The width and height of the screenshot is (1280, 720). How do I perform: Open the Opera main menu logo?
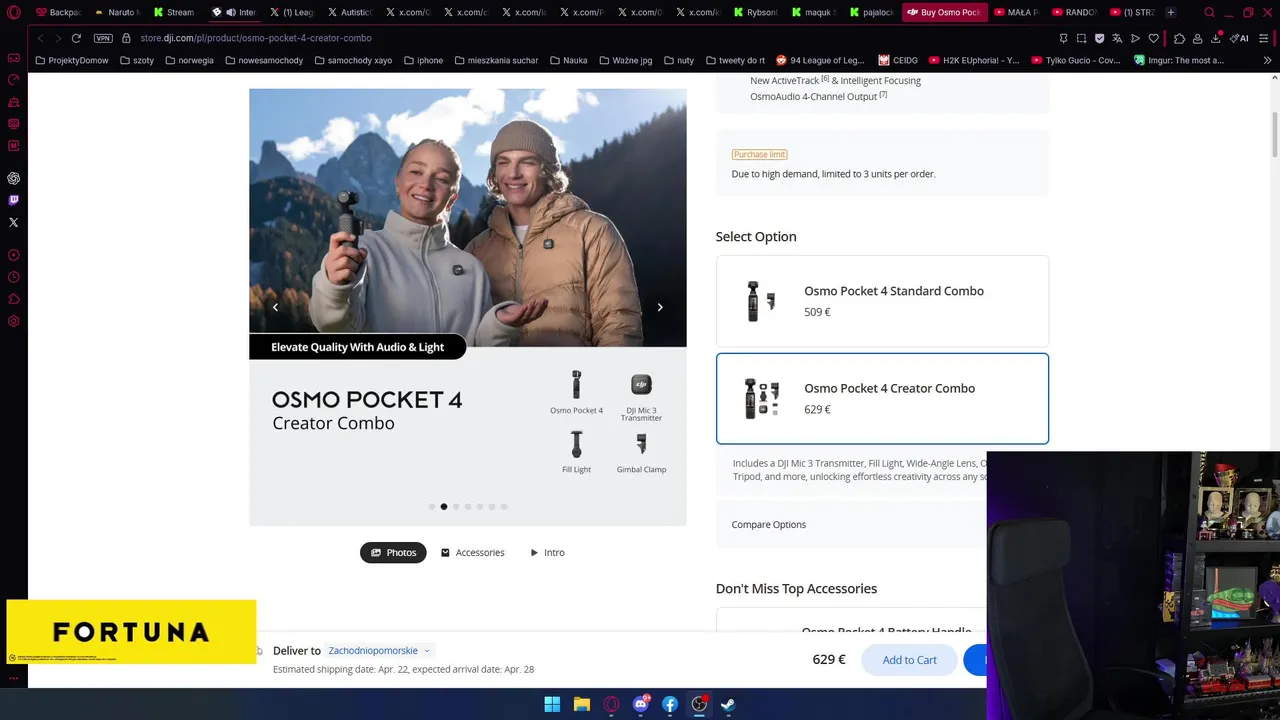tap(14, 12)
